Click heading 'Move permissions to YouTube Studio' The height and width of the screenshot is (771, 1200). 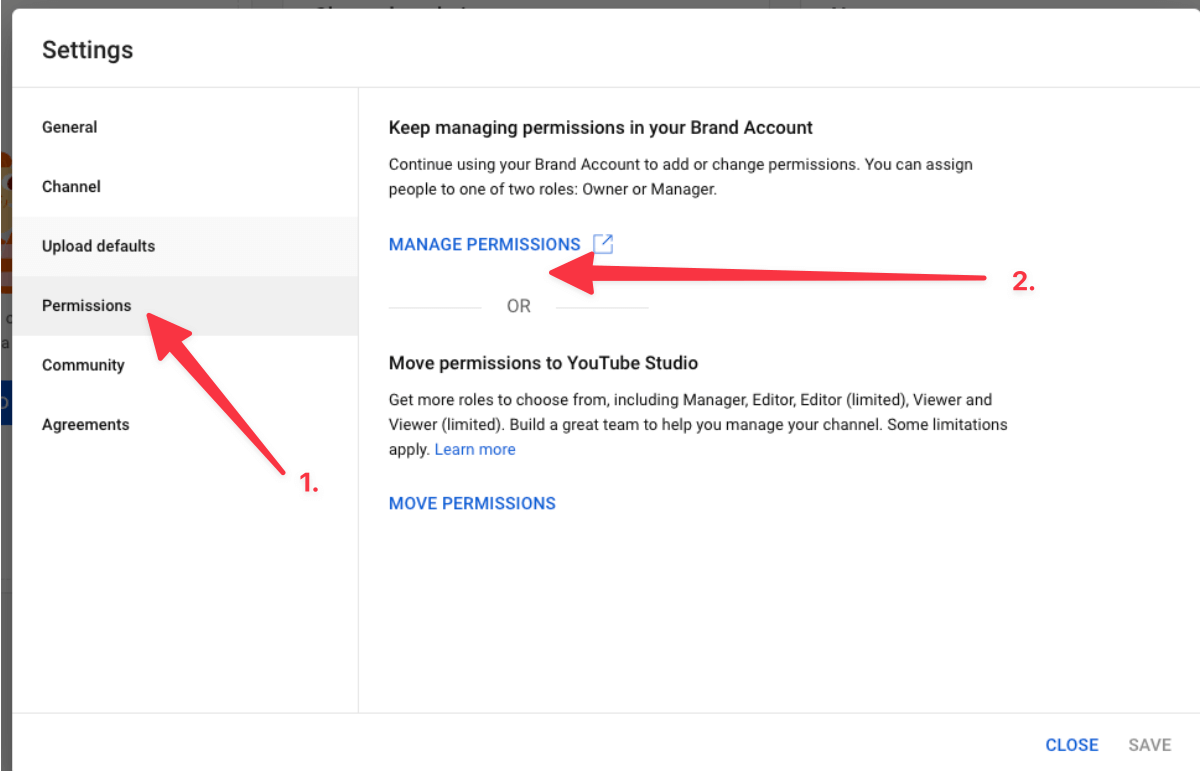[543, 363]
